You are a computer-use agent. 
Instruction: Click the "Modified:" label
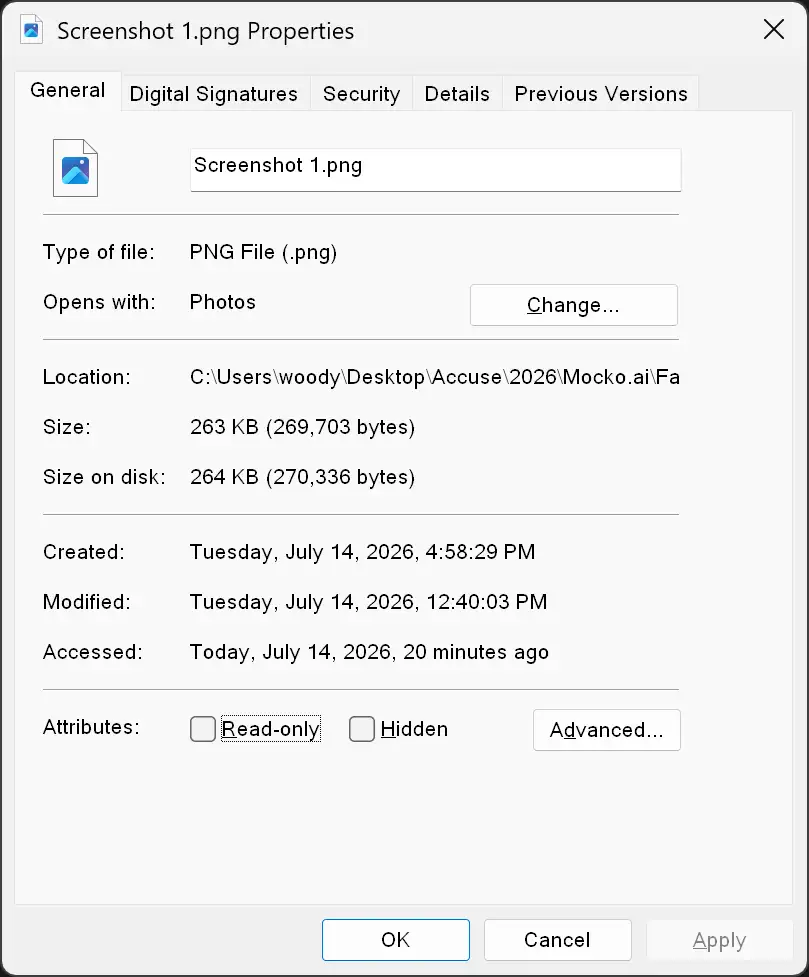[x=87, y=602]
